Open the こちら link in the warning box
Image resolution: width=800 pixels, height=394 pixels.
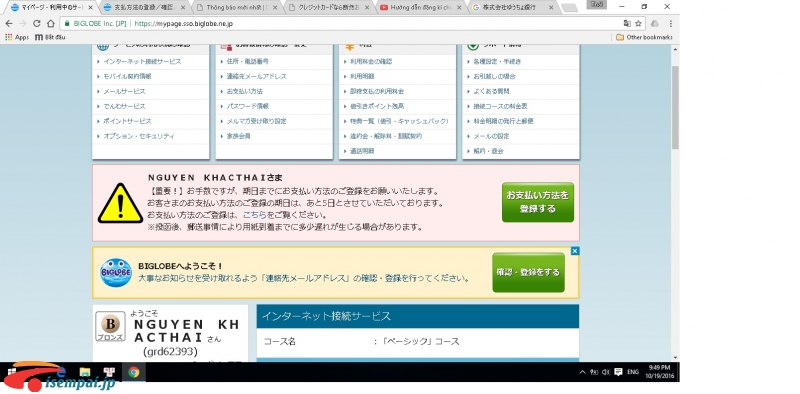click(254, 215)
